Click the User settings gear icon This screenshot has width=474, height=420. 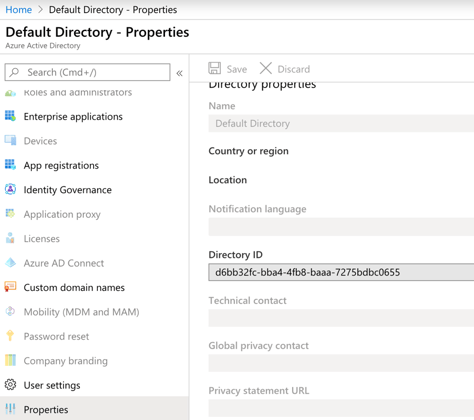10,385
